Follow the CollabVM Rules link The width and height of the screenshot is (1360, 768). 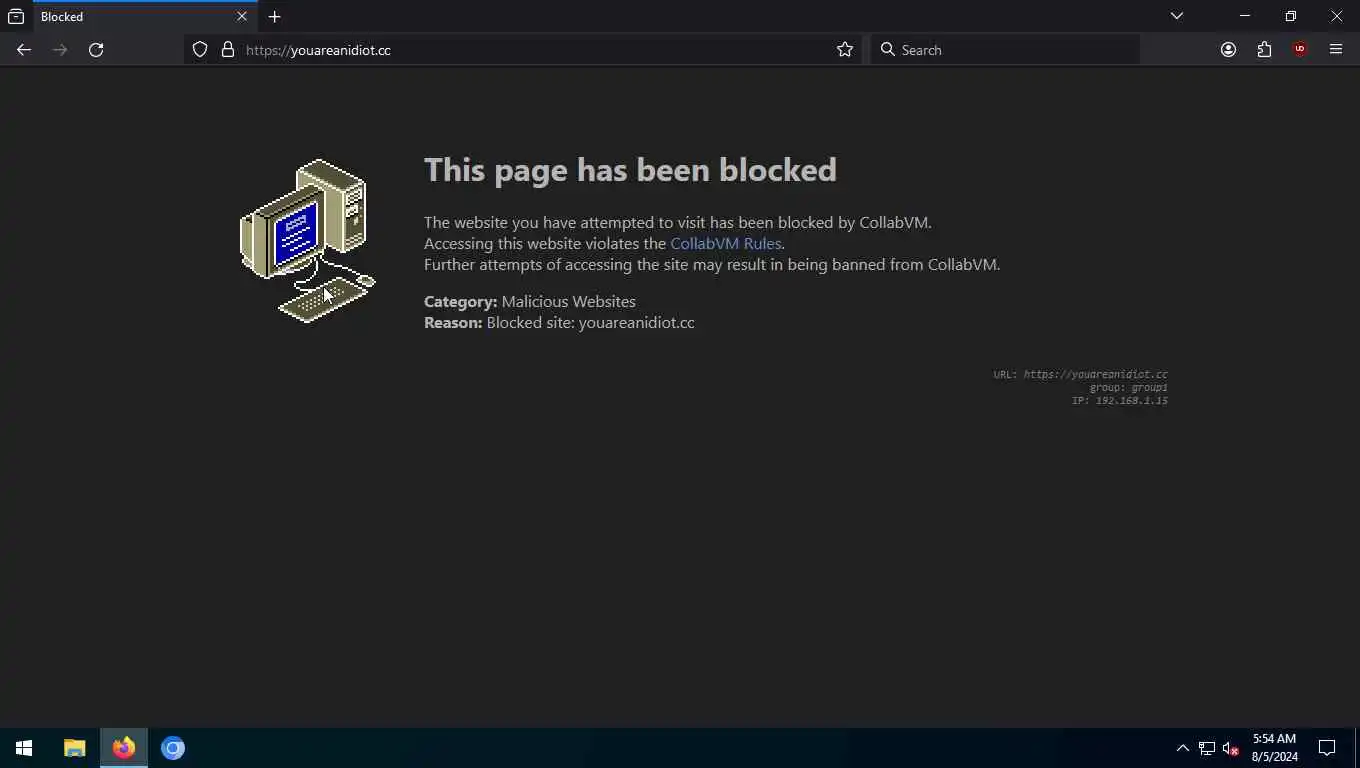click(725, 244)
